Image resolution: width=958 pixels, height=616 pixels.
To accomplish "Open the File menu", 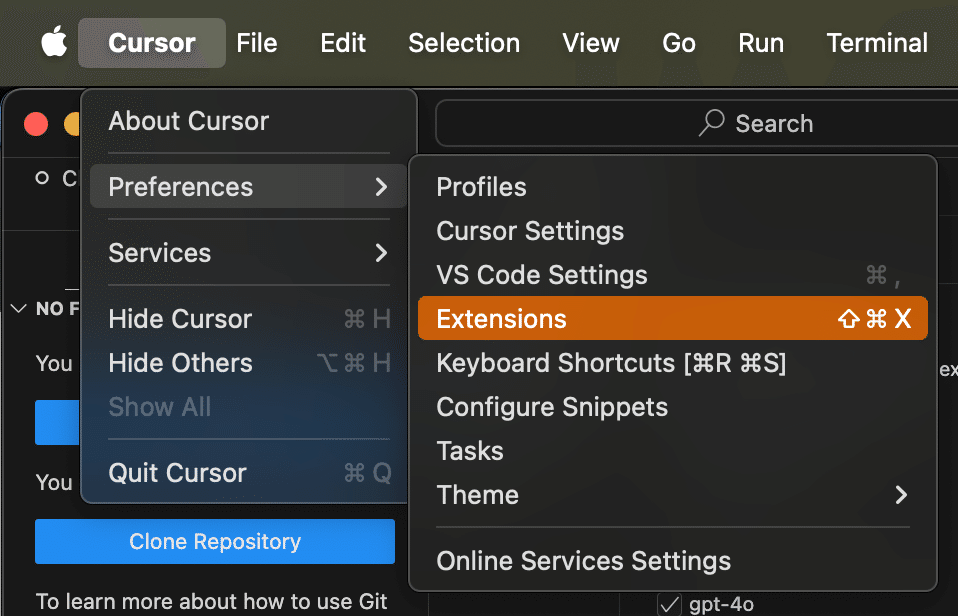I will (x=257, y=43).
